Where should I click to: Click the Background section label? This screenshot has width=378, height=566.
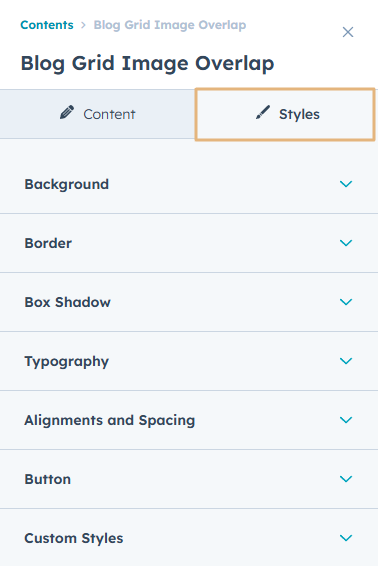point(67,184)
